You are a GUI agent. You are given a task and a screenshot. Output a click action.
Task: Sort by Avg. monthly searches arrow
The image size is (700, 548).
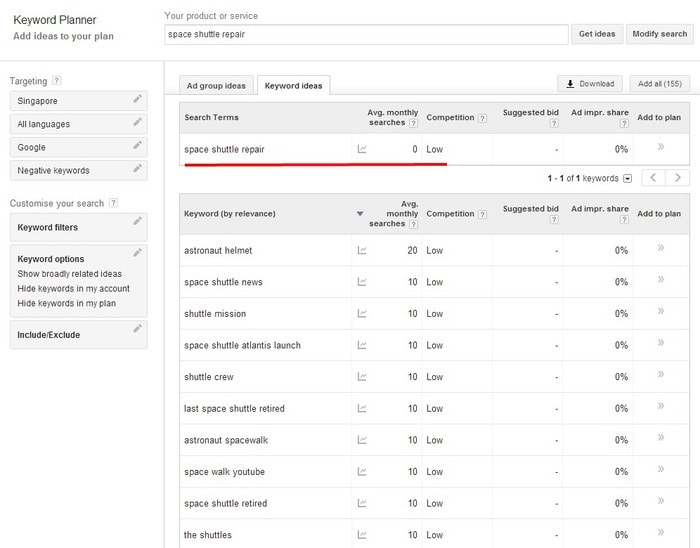click(x=360, y=214)
